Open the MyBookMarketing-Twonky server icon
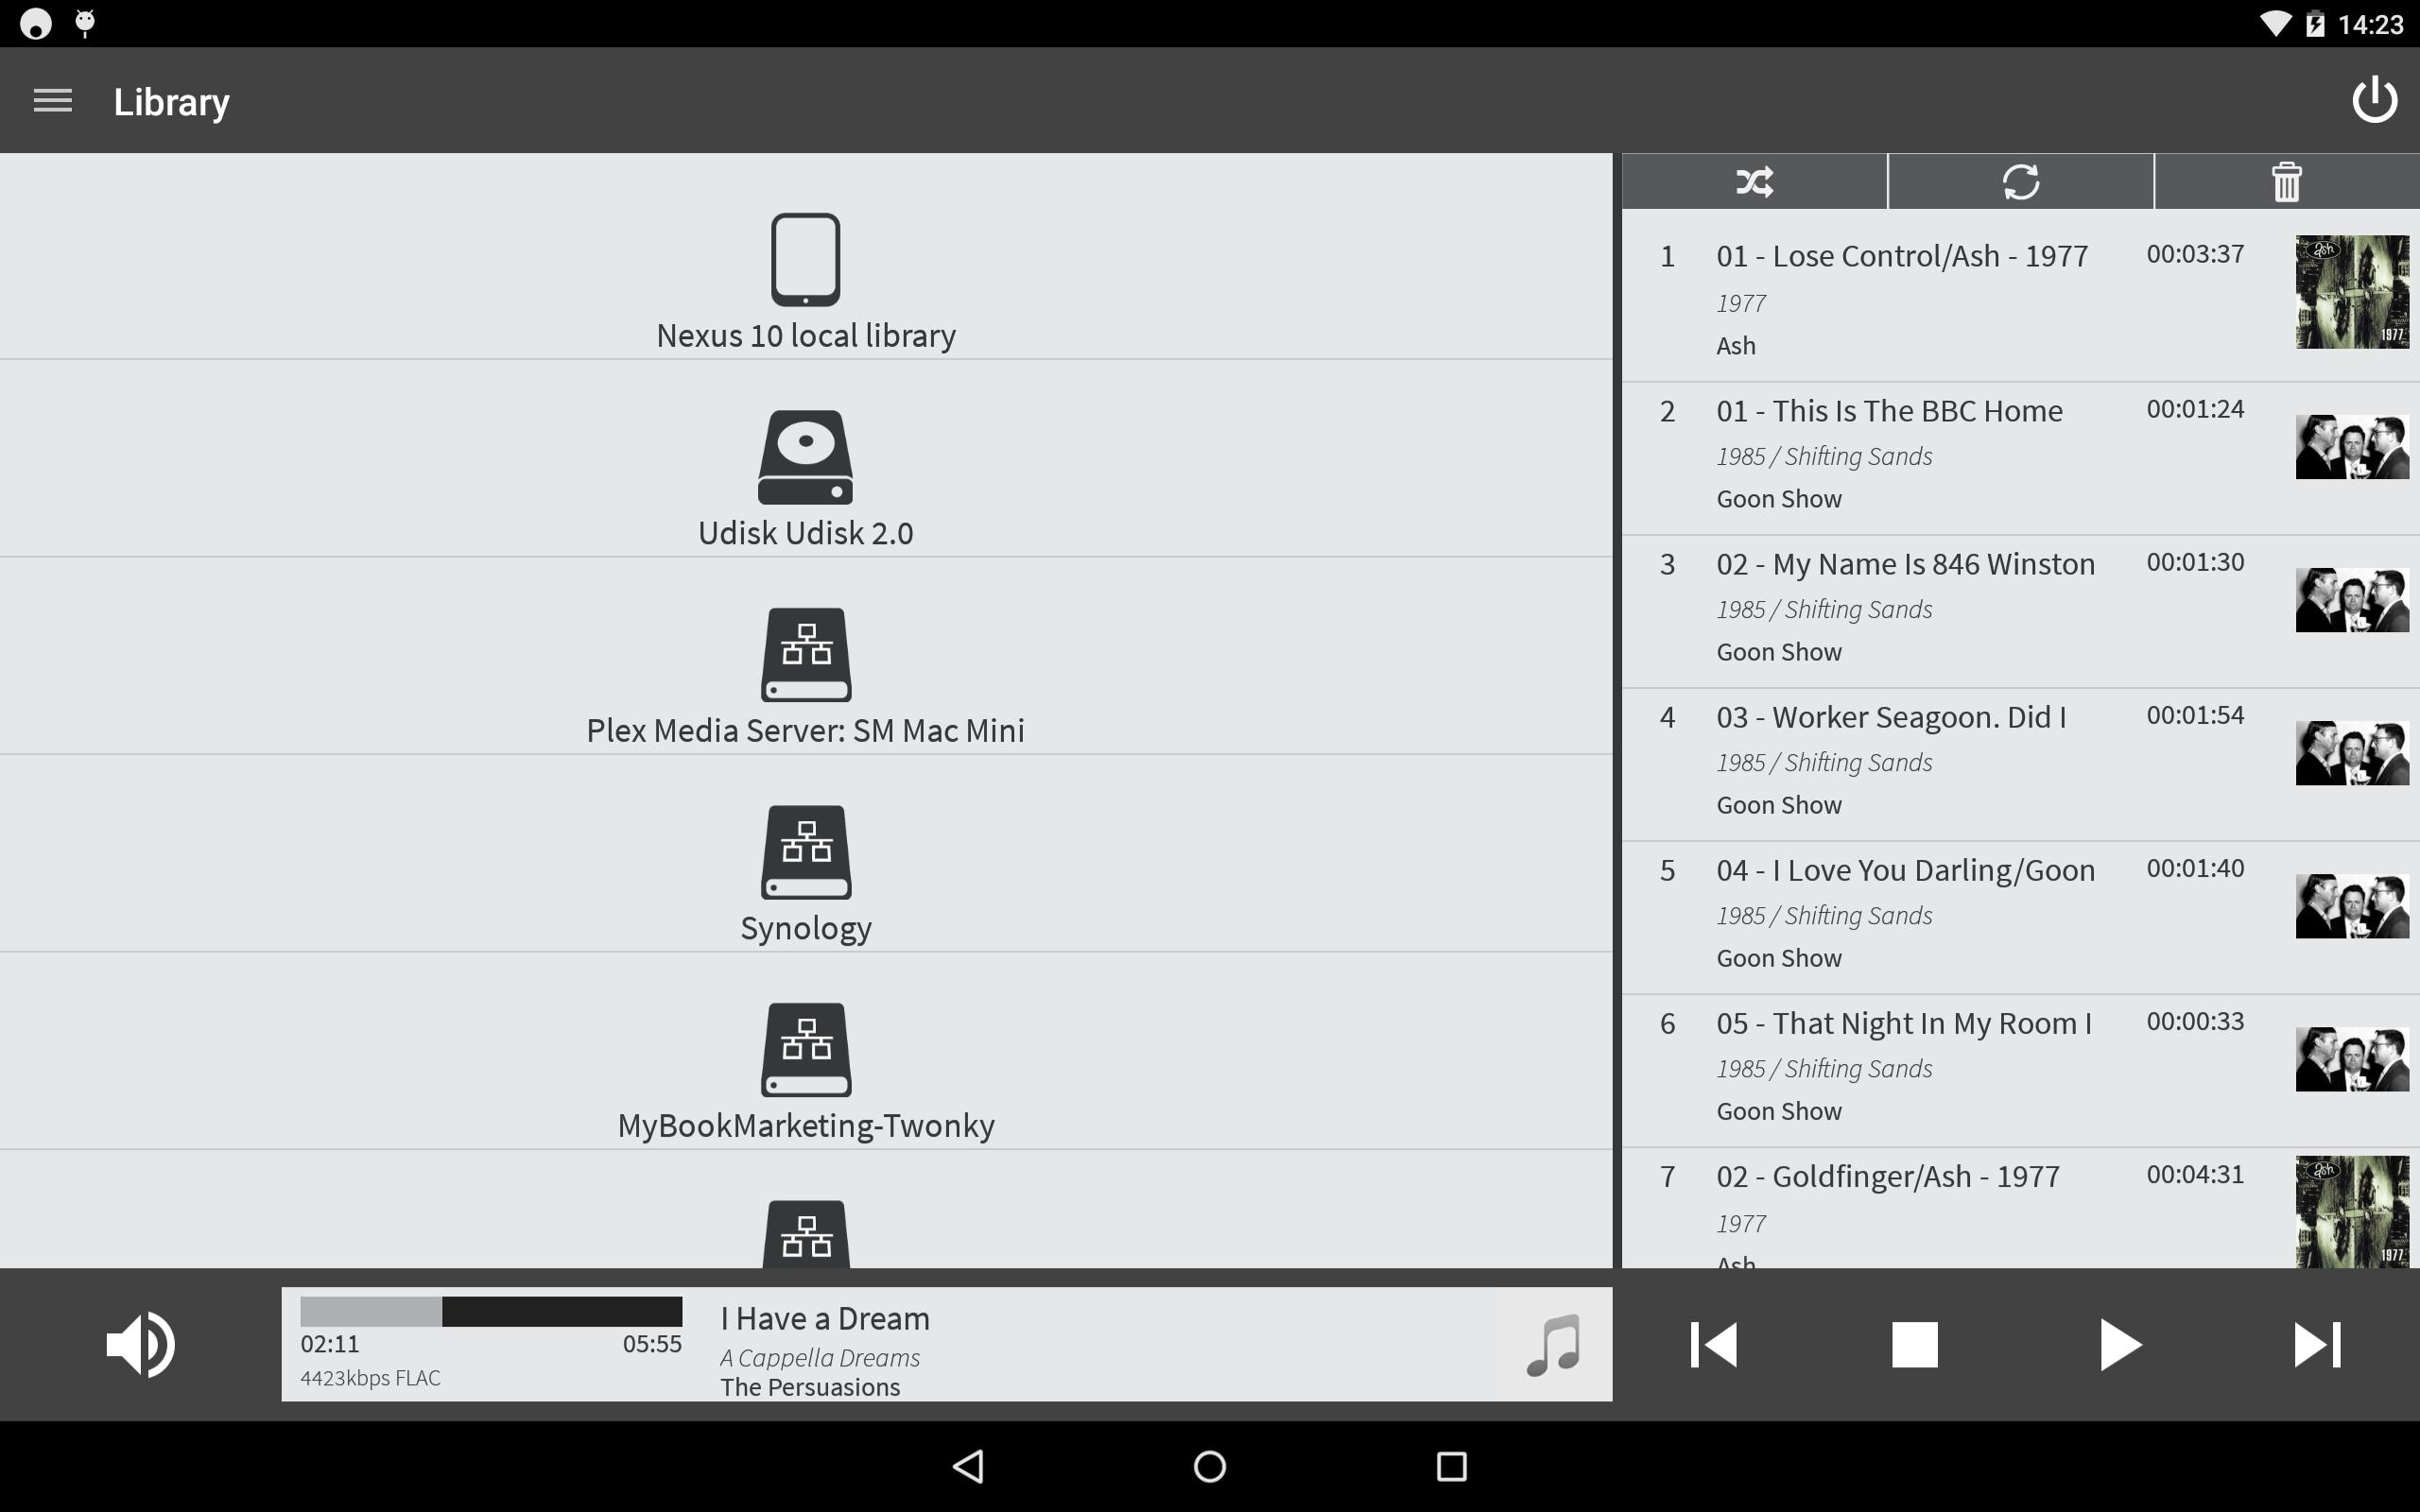2420x1512 pixels. [805, 1050]
